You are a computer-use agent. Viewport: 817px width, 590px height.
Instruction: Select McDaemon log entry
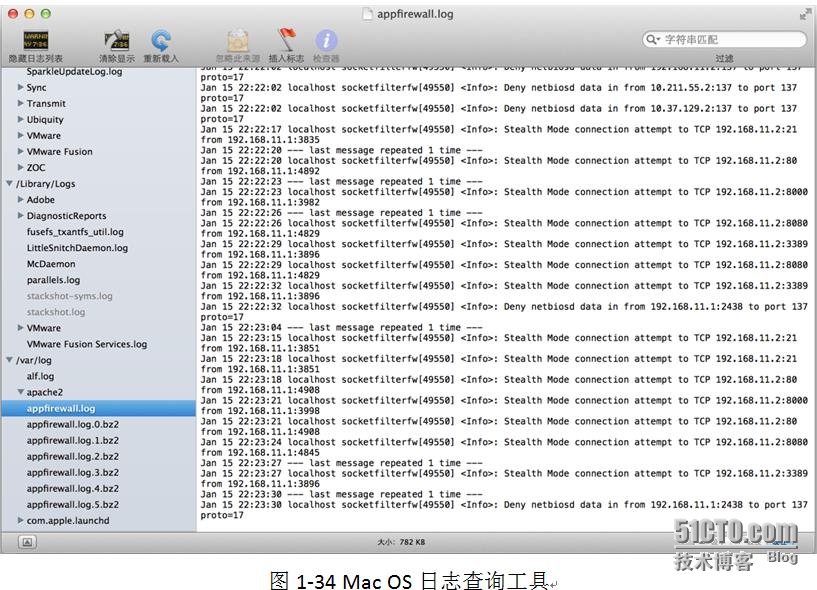[x=51, y=264]
